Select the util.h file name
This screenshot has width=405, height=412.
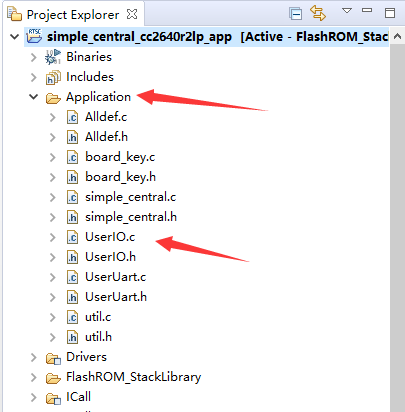click(x=98, y=337)
